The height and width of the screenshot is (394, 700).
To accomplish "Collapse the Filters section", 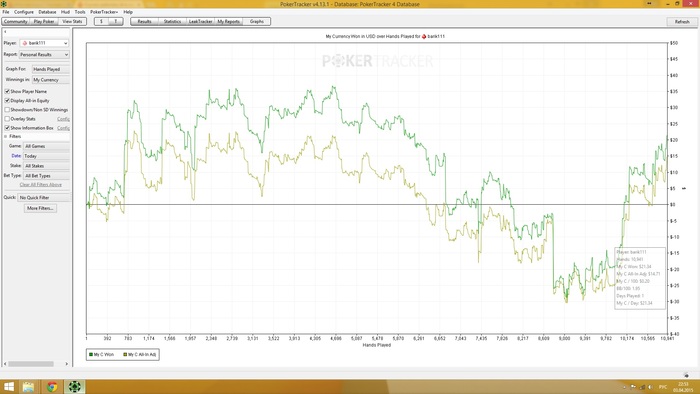I will 6,137.
